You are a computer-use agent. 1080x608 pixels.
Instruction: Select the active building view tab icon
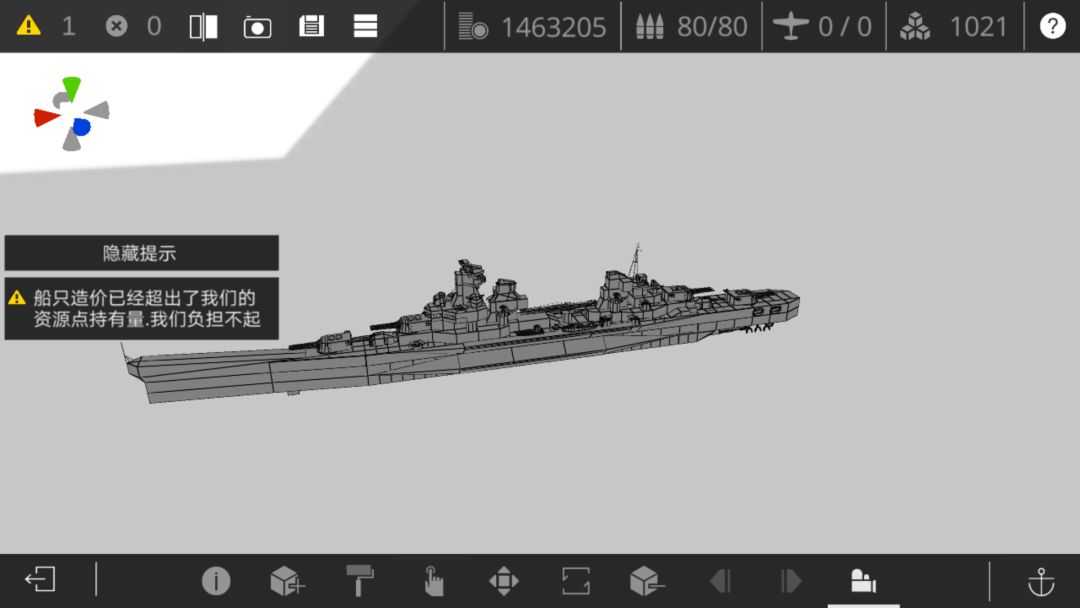click(x=863, y=580)
